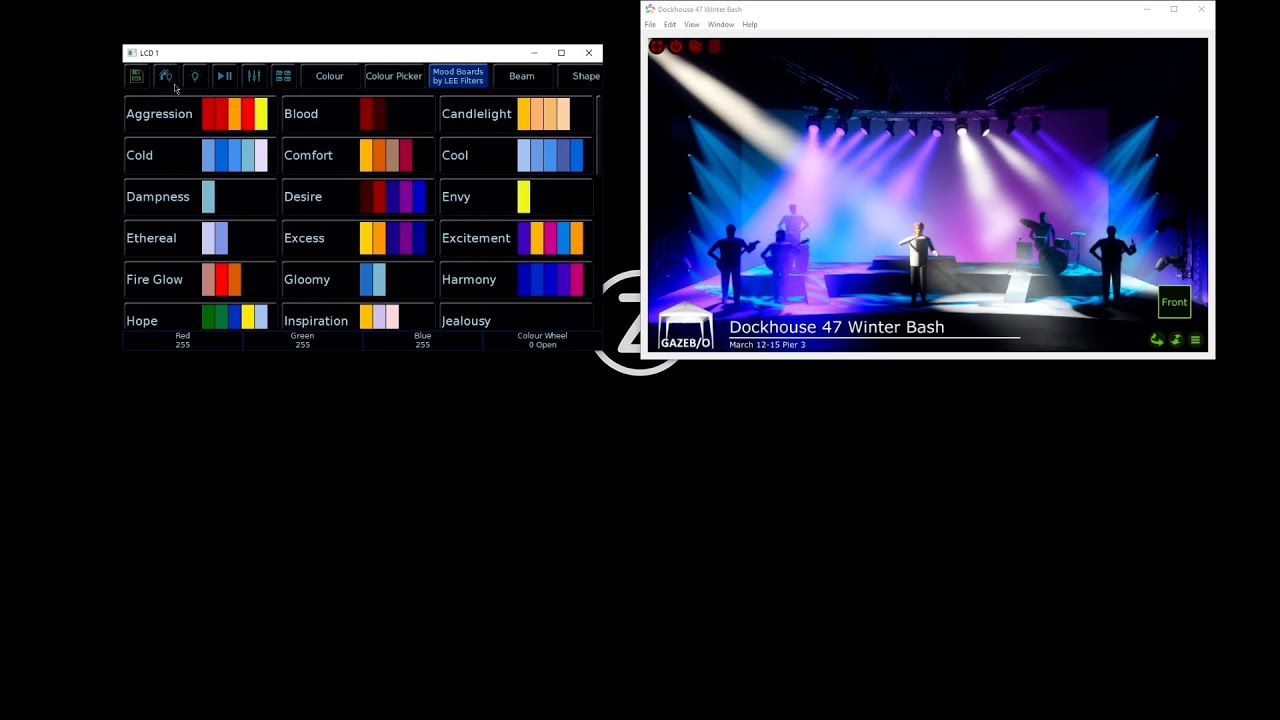Click the Blue 255 encoder value
1280x720 pixels.
pyautogui.click(x=423, y=340)
